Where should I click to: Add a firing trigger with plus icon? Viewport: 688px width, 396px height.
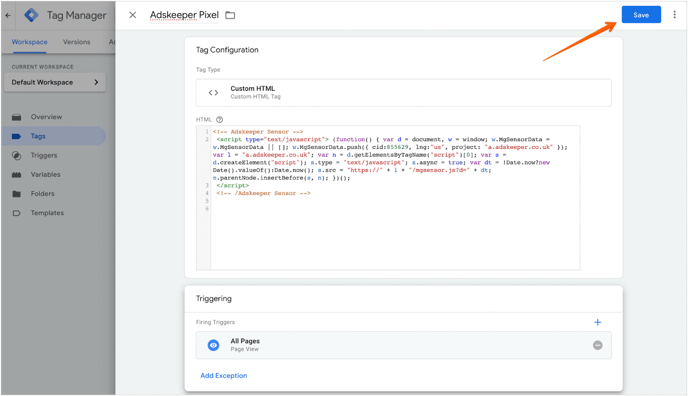[598, 322]
